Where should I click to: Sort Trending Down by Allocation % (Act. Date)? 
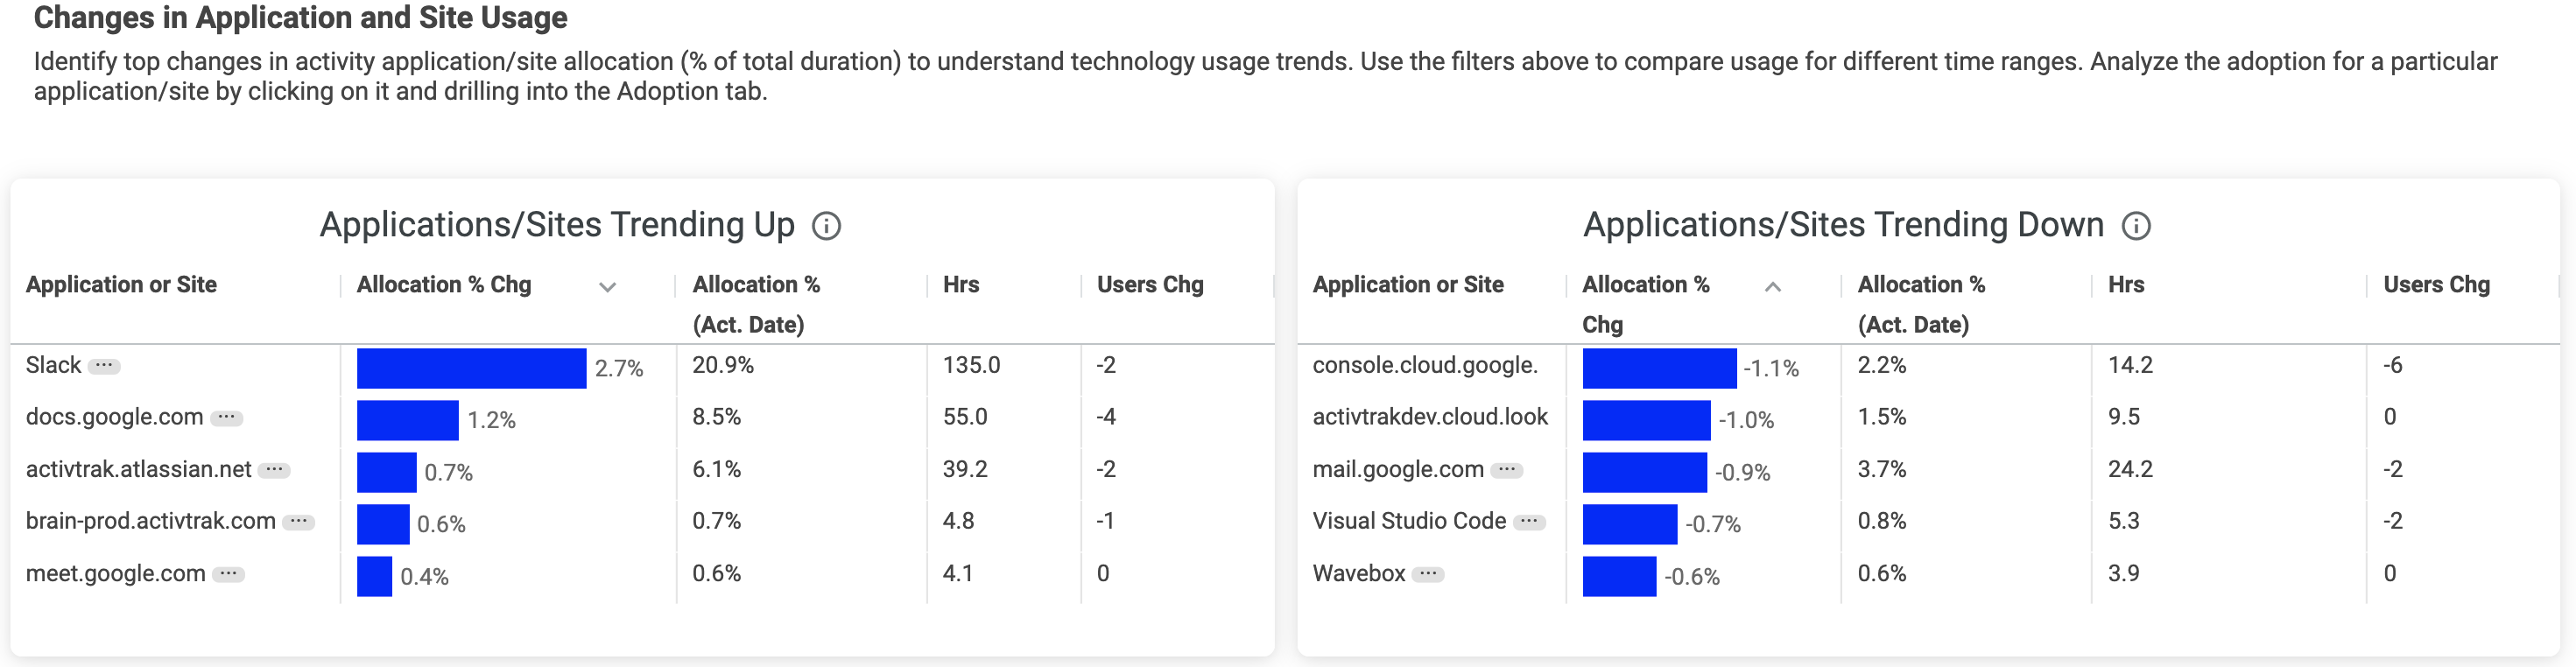(1921, 304)
